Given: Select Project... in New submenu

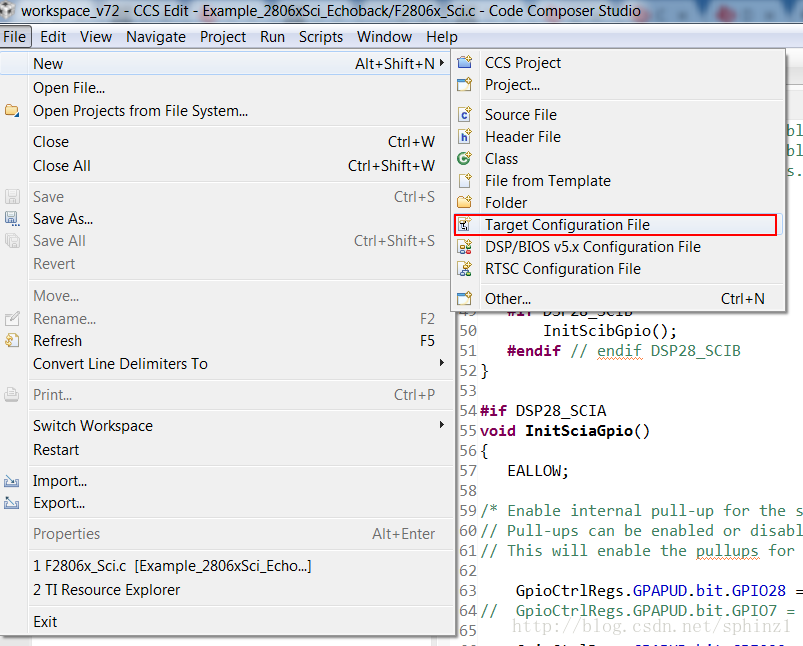Looking at the screenshot, I should tap(618, 85).
